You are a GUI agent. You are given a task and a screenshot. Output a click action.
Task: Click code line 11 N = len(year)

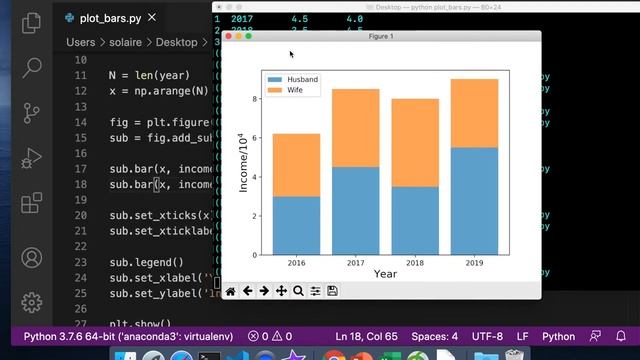[x=149, y=76]
